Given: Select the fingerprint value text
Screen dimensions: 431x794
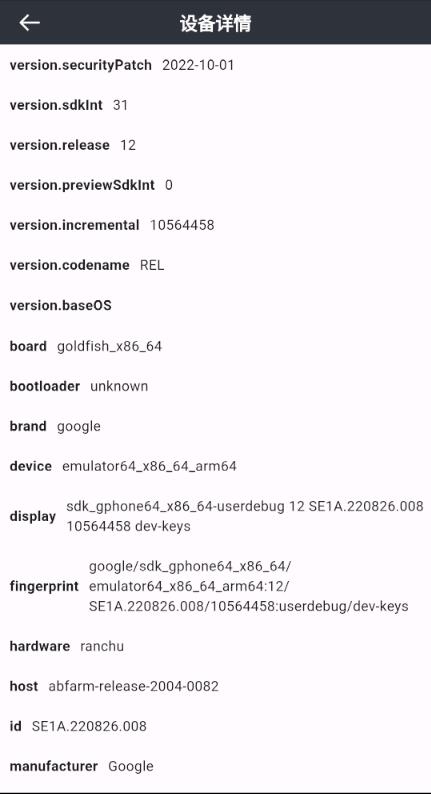Looking at the screenshot, I should (249, 586).
